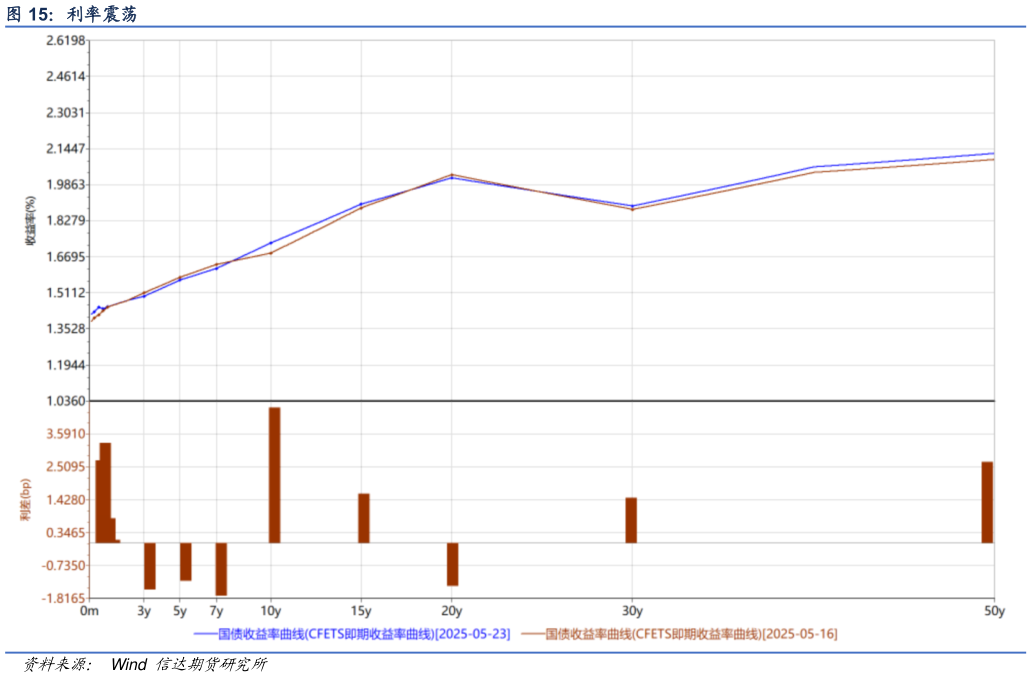Select the spread bar at 30y

631,520
